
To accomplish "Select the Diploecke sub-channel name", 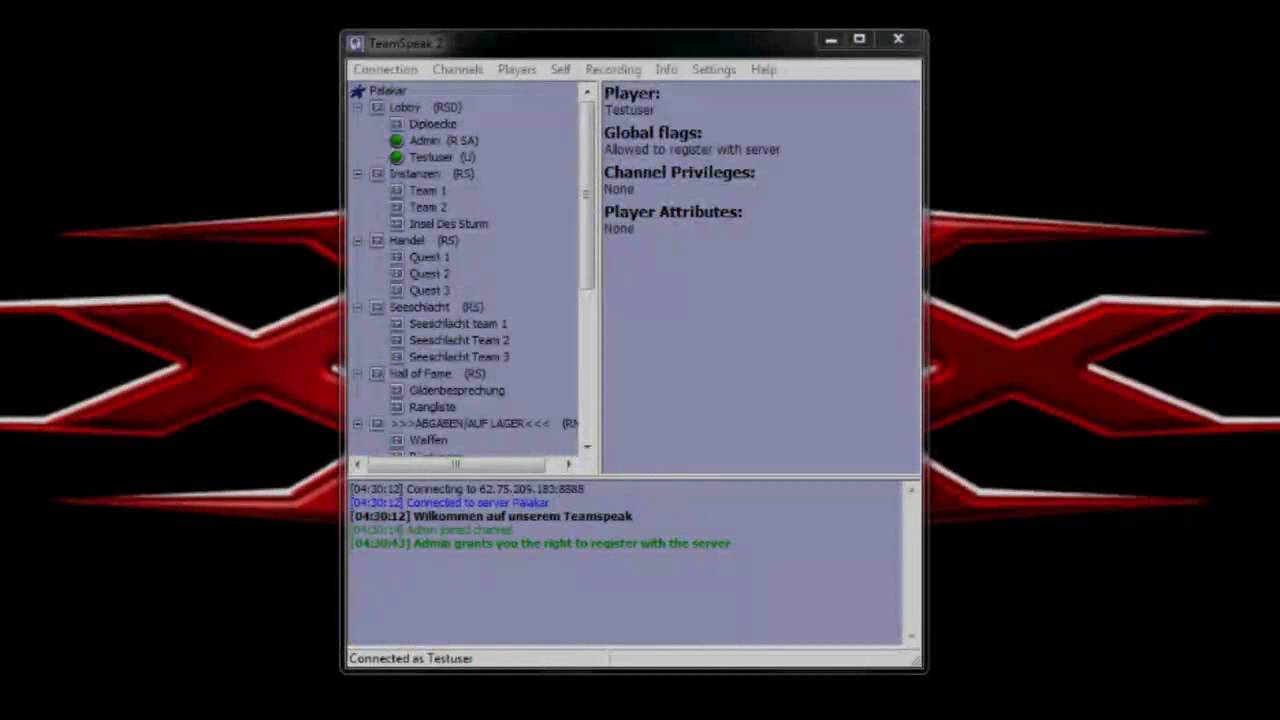I will point(433,124).
